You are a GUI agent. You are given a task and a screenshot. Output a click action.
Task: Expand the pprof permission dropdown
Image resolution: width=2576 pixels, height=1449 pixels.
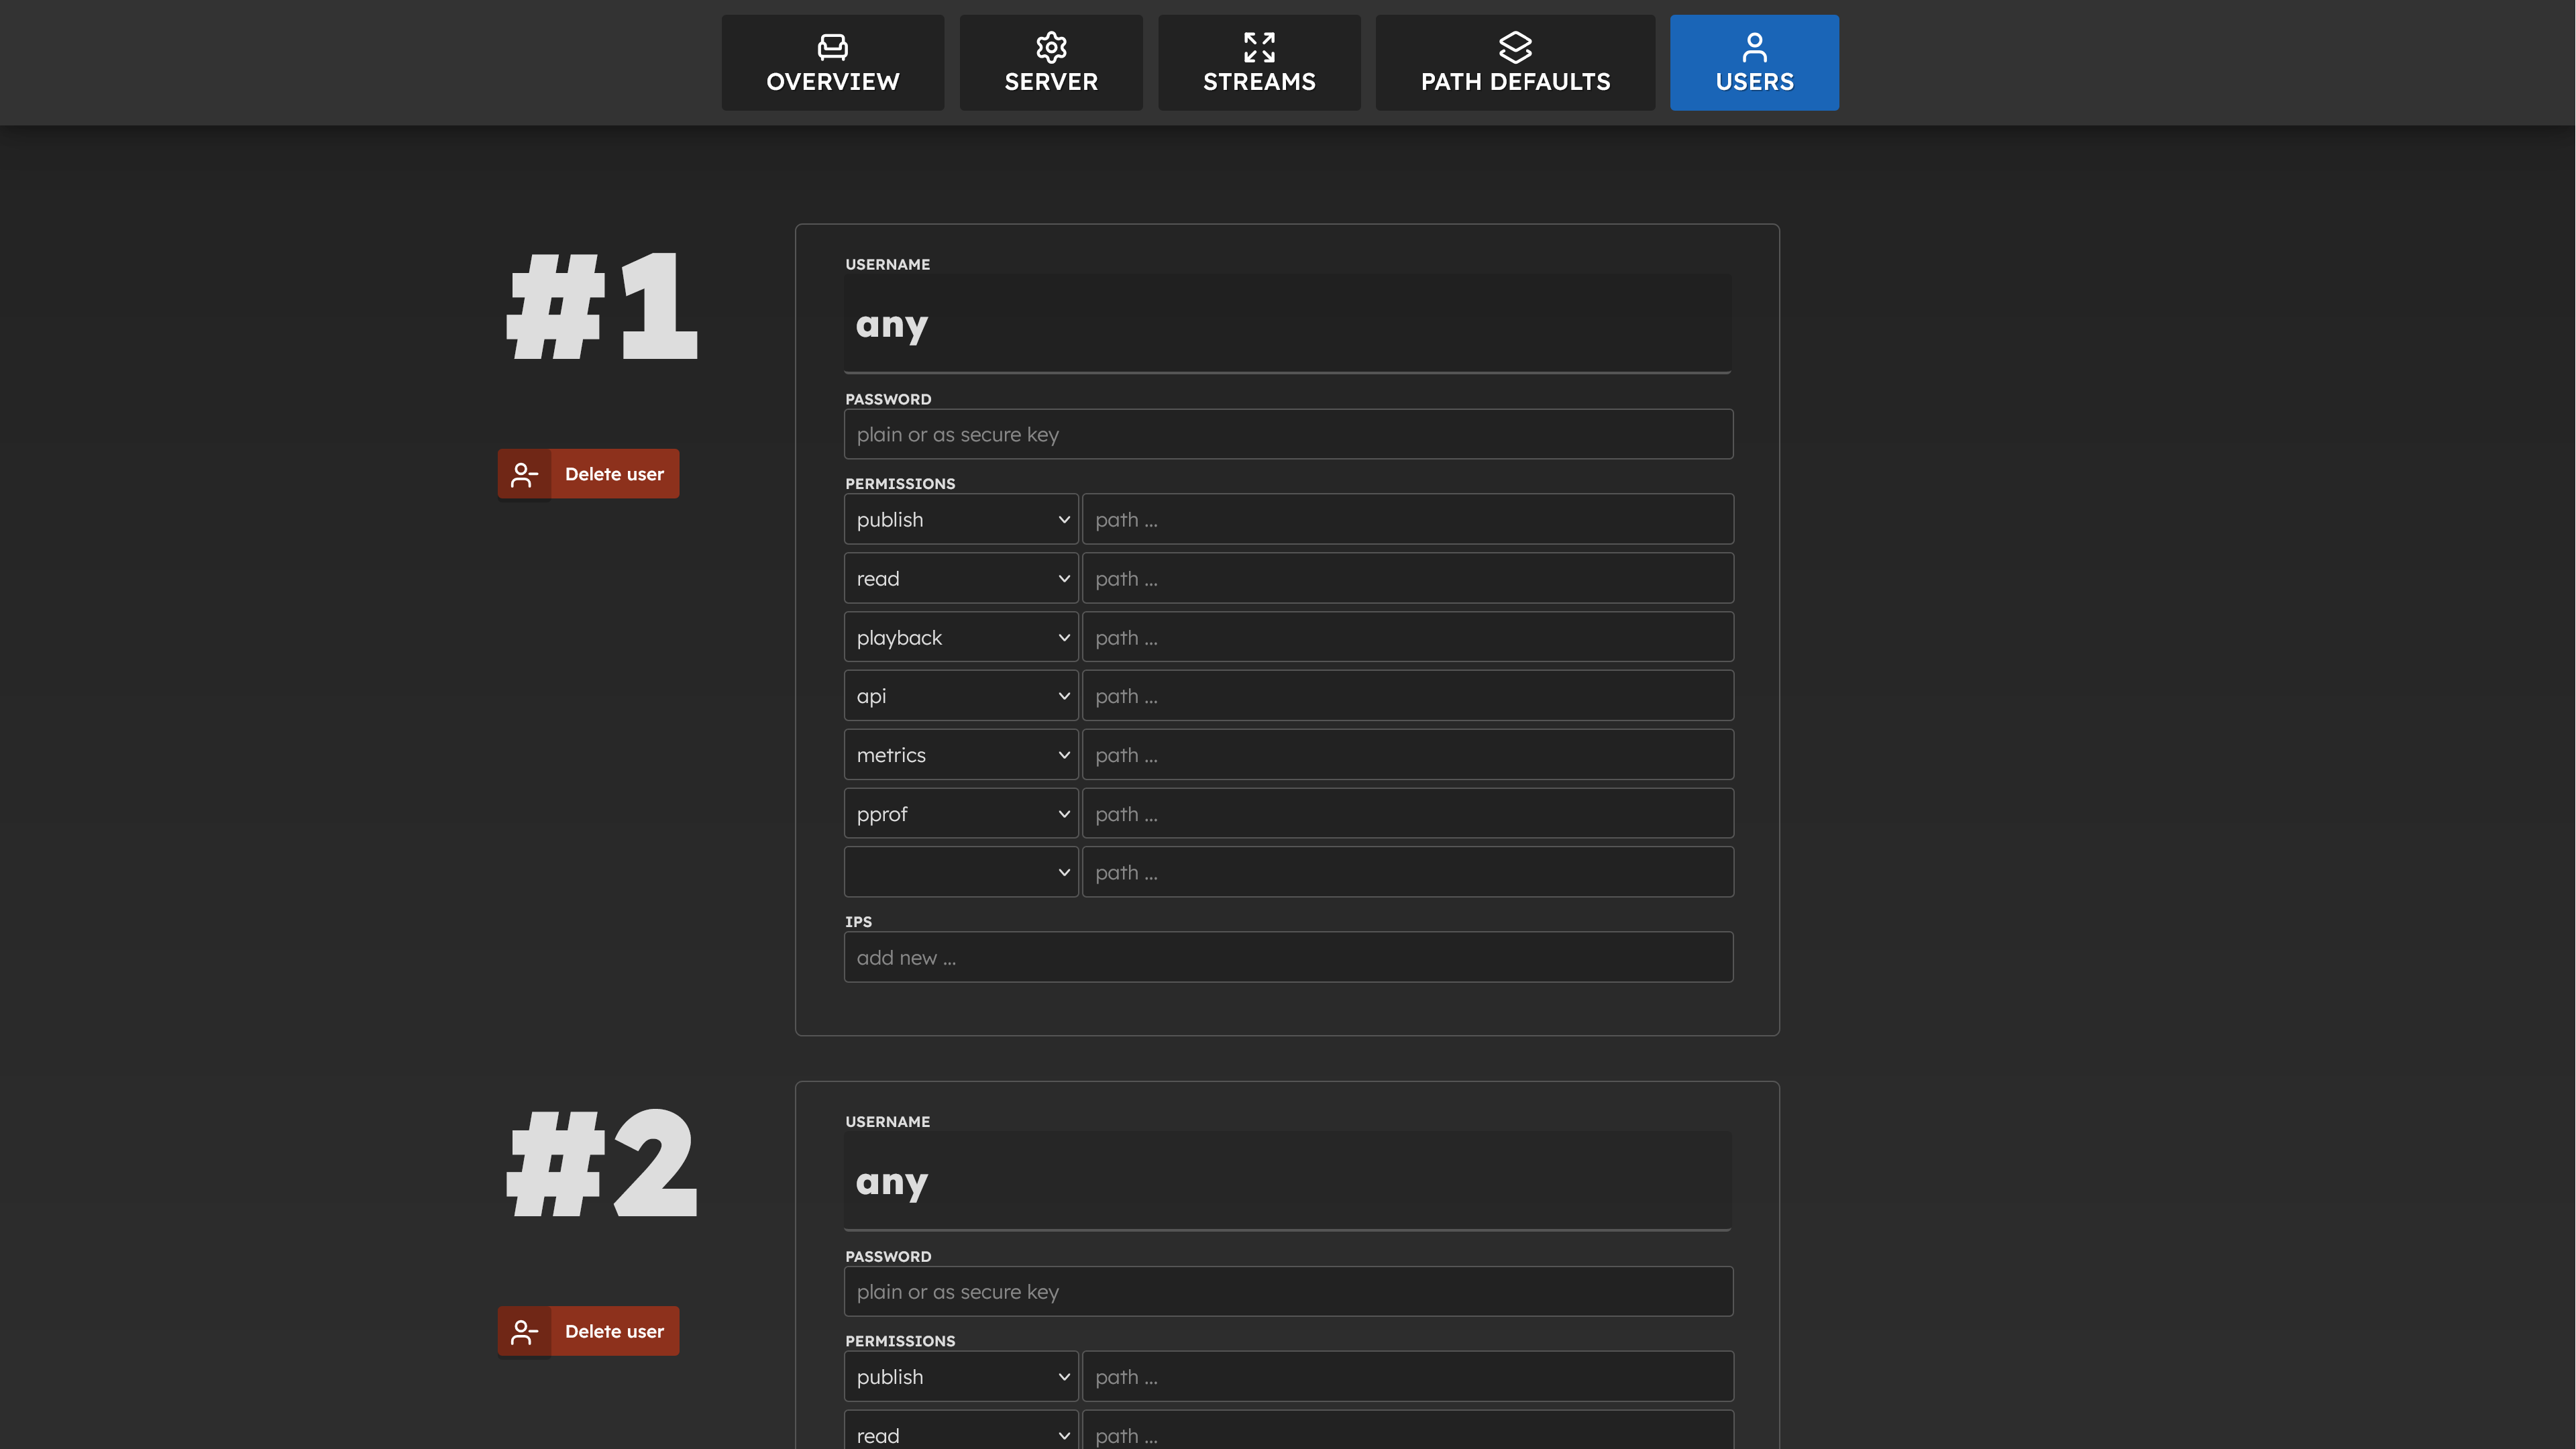(x=960, y=814)
